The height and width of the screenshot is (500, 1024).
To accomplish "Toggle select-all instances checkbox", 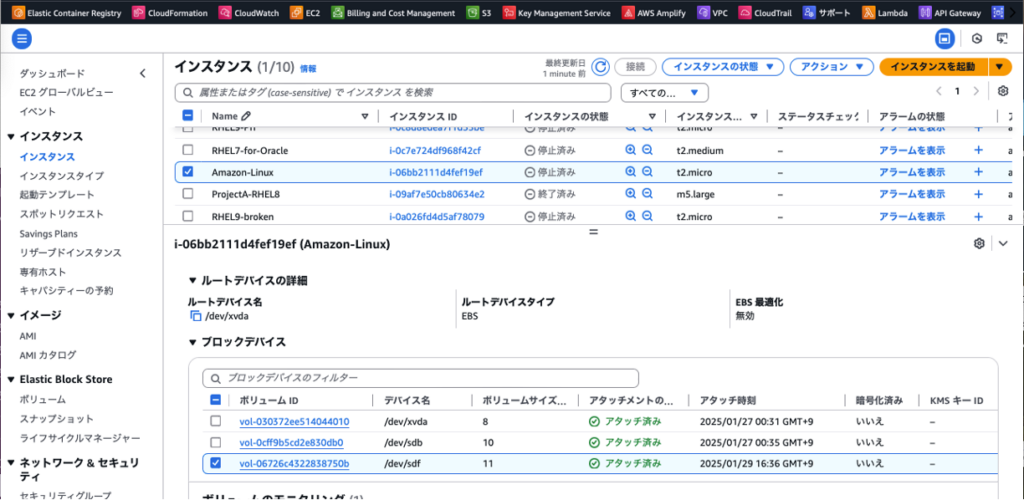I will [187, 116].
